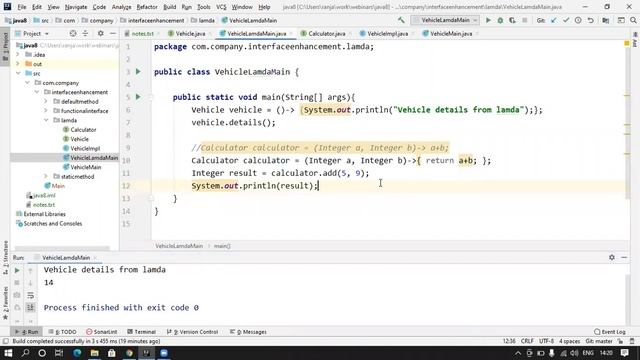
Task: Expand the .idea folder
Action: coord(18,54)
